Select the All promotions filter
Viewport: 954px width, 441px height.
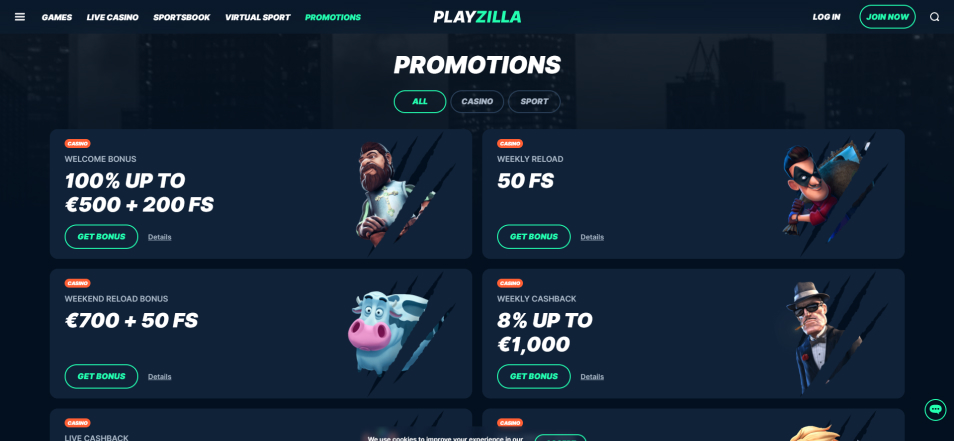tap(420, 102)
